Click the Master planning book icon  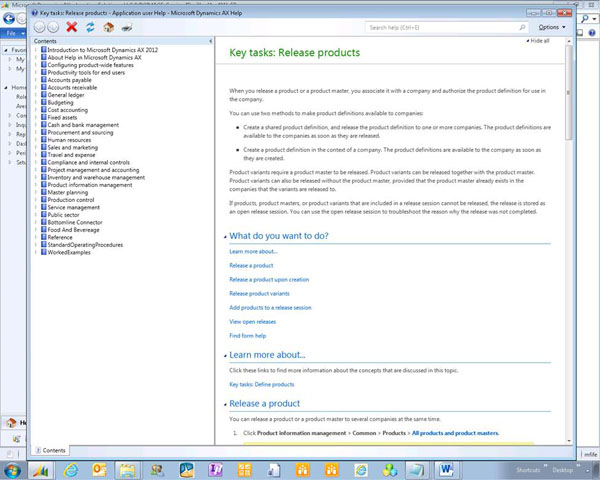tap(44, 192)
